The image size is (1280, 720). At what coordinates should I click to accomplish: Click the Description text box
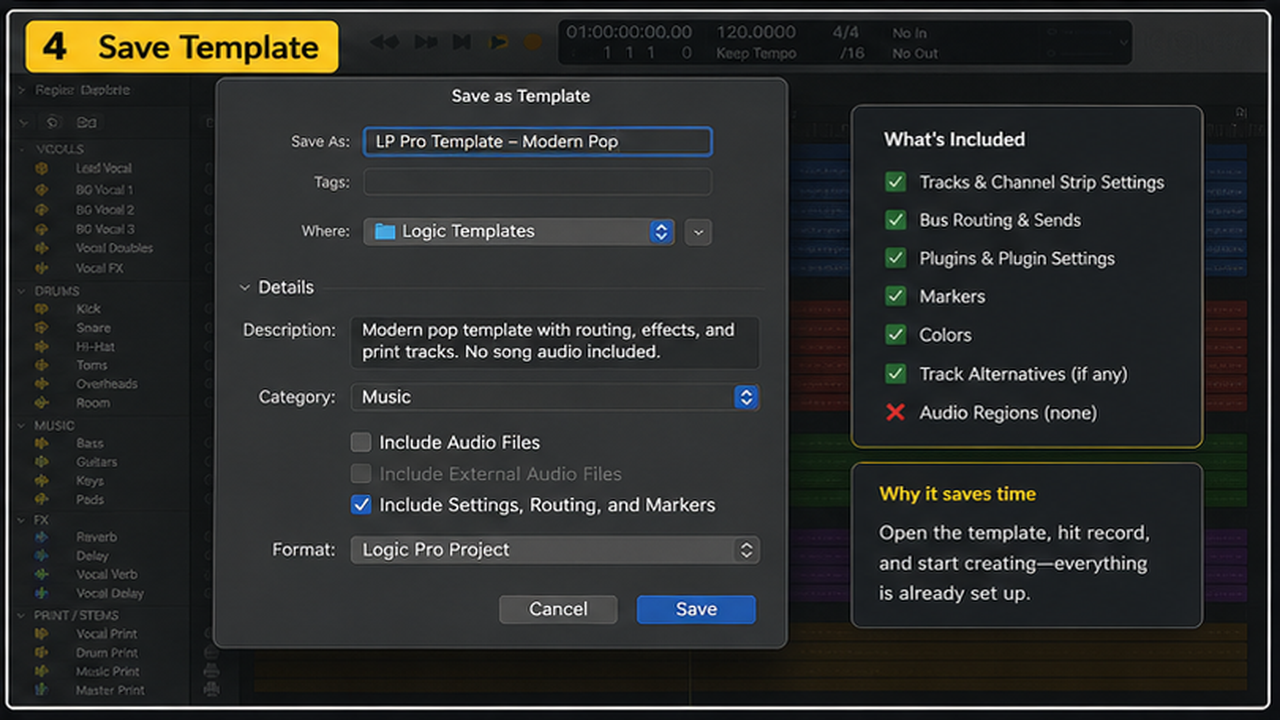pyautogui.click(x=554, y=341)
